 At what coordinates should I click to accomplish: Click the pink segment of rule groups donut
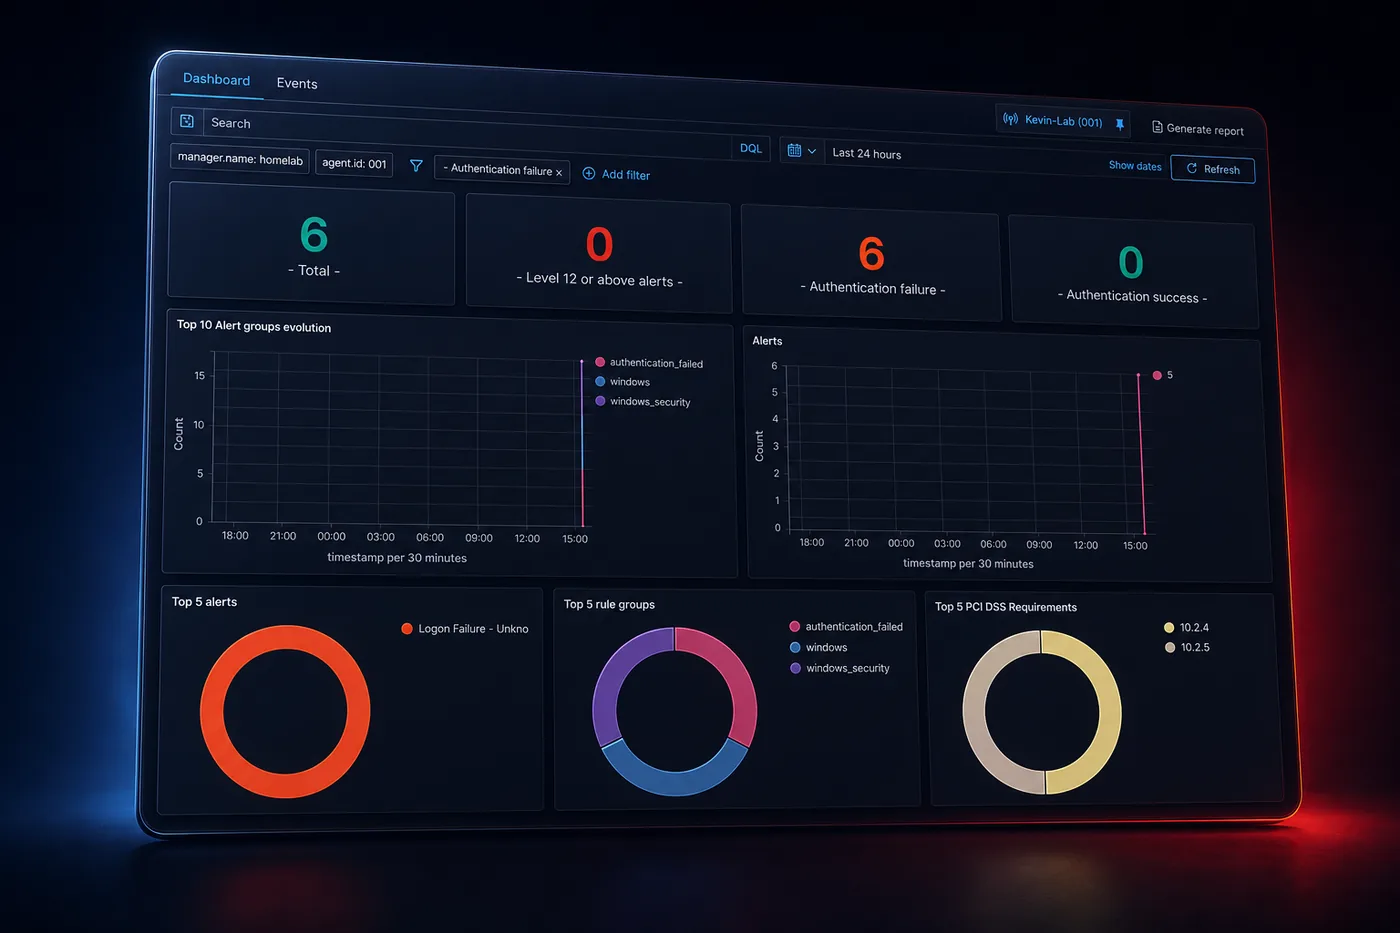(x=737, y=675)
